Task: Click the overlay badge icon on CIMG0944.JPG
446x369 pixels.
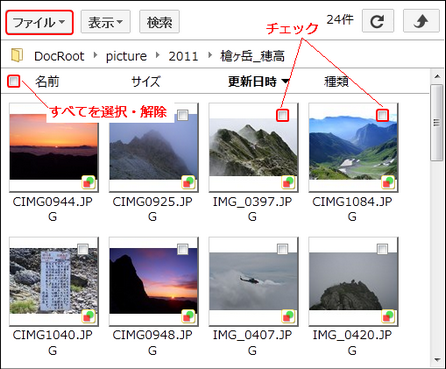Action: (x=88, y=182)
